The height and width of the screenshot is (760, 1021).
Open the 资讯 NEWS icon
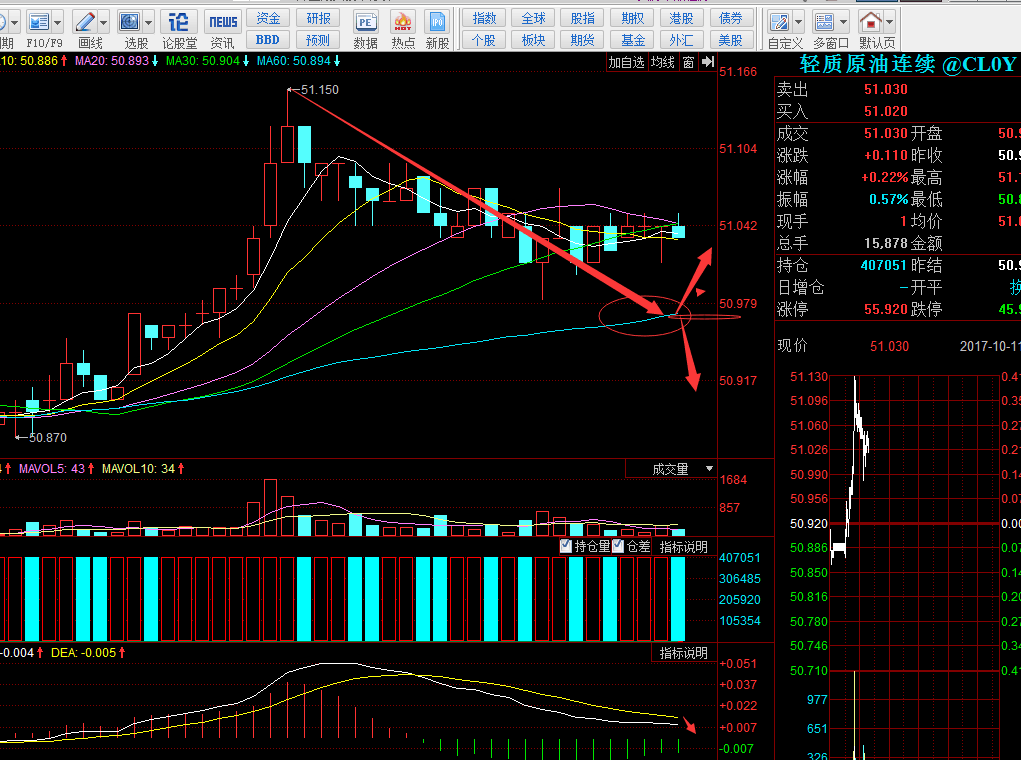pyautogui.click(x=222, y=21)
